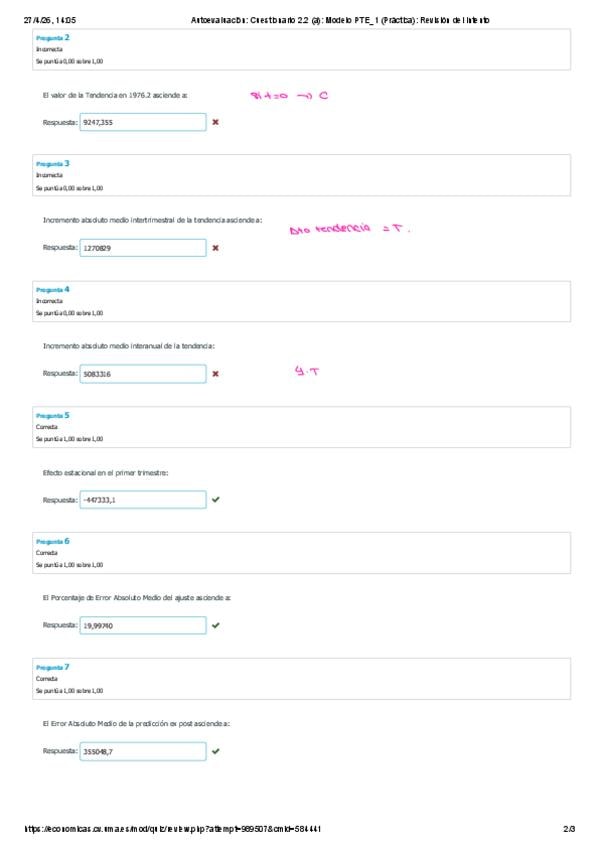Select the Pregunta 5 heading
This screenshot has width=599, height=848.
pos(52,415)
